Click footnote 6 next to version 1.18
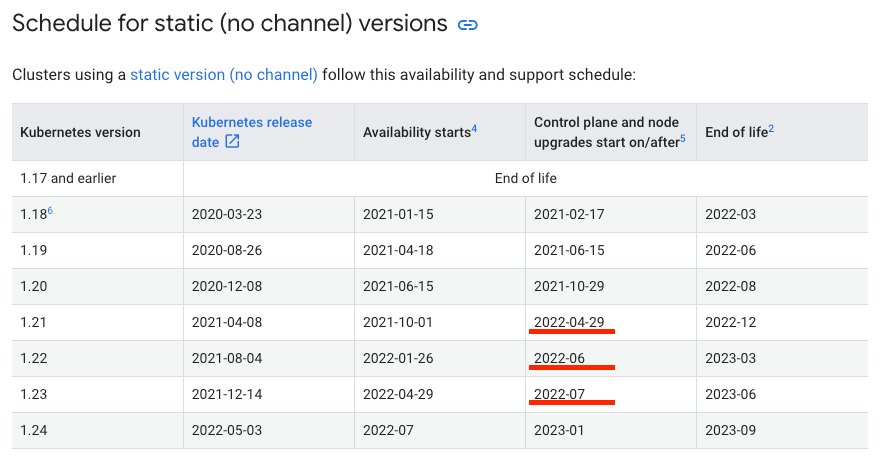 click(50, 211)
